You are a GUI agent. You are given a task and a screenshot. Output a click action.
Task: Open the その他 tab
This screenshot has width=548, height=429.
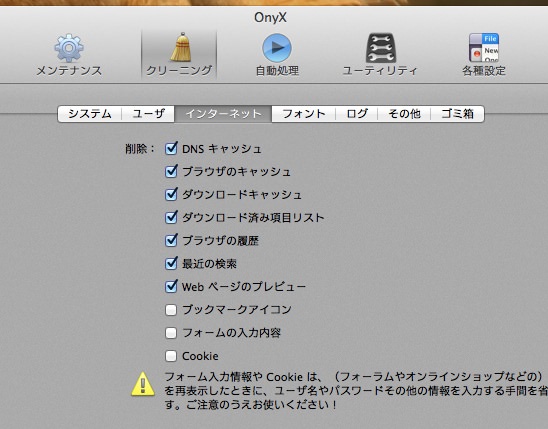(404, 114)
